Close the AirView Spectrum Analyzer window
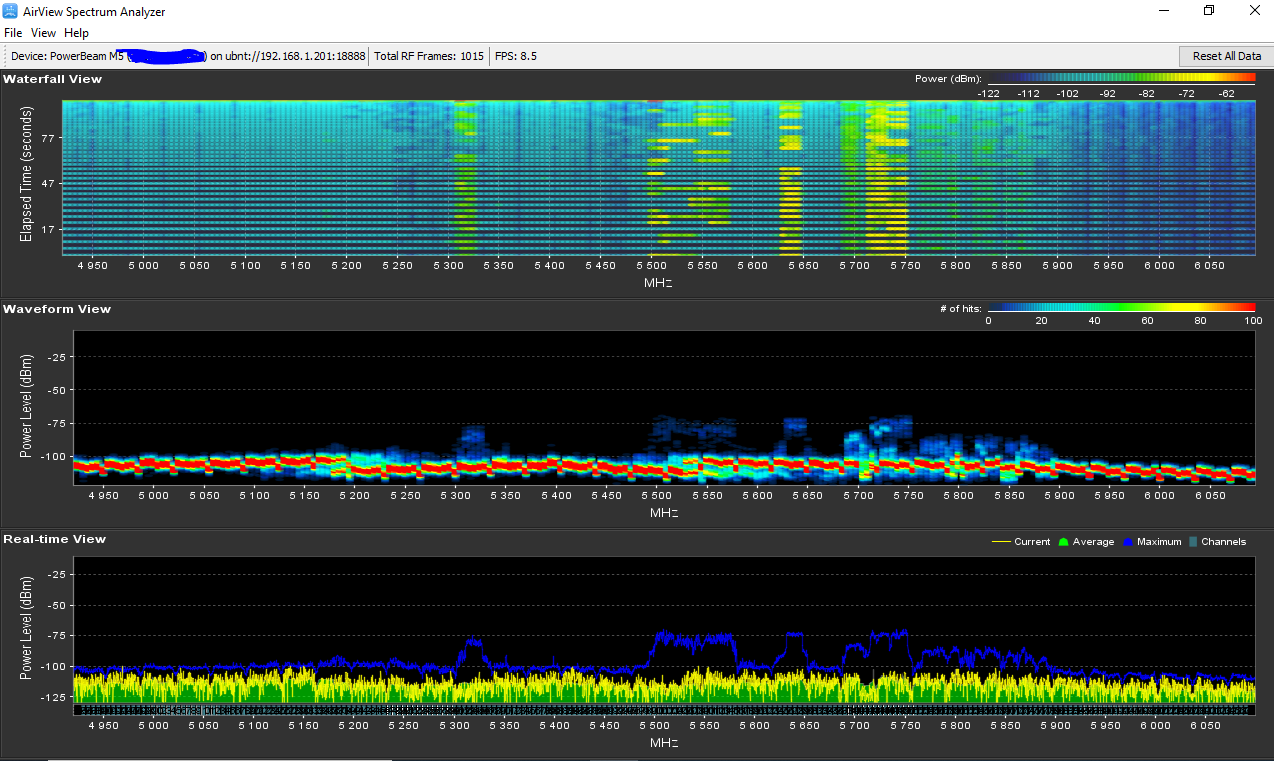 [1254, 11]
